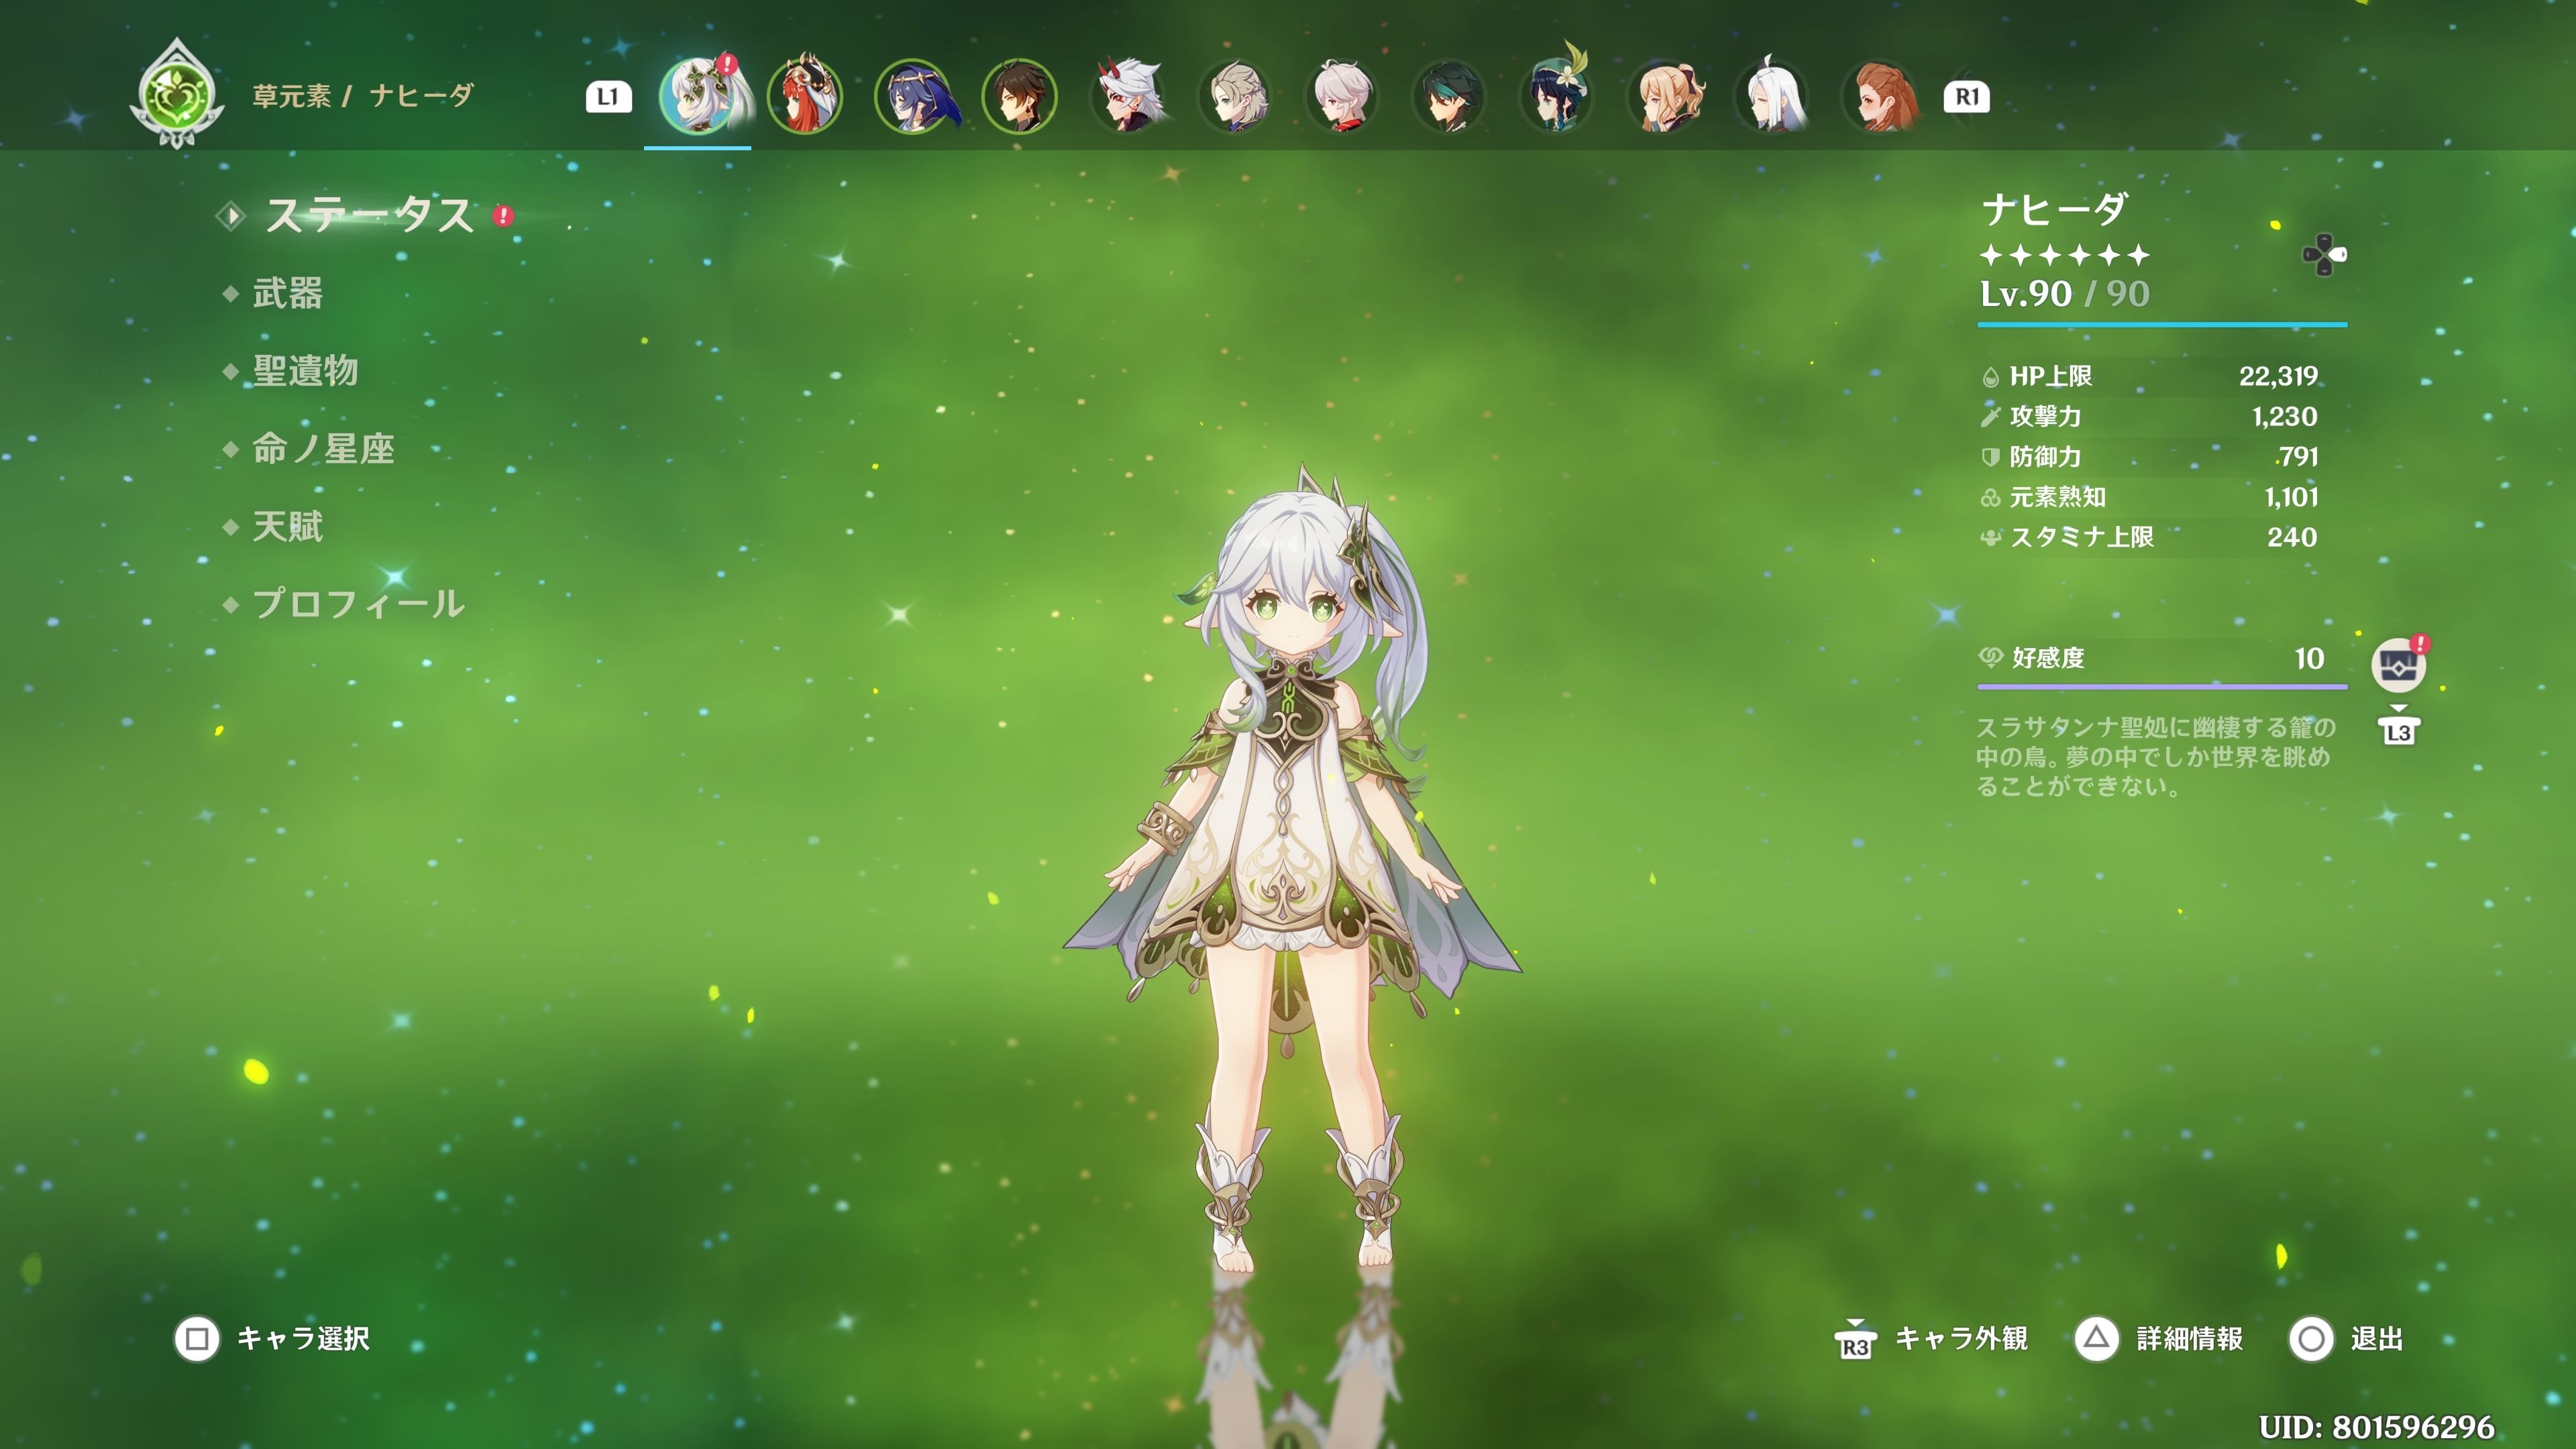Image resolution: width=2576 pixels, height=1449 pixels.
Task: Switch to the 天賦 talents menu
Action: [287, 527]
